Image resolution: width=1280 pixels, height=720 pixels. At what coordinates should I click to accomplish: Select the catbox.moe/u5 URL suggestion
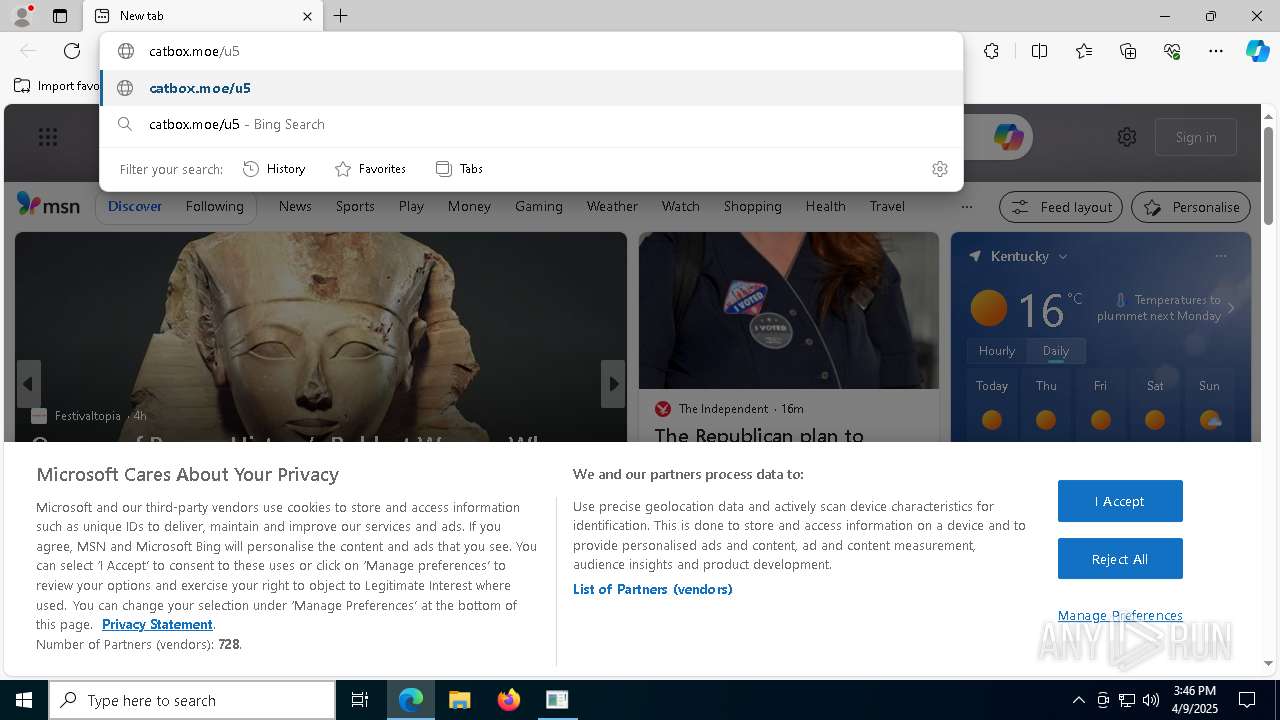[531, 88]
